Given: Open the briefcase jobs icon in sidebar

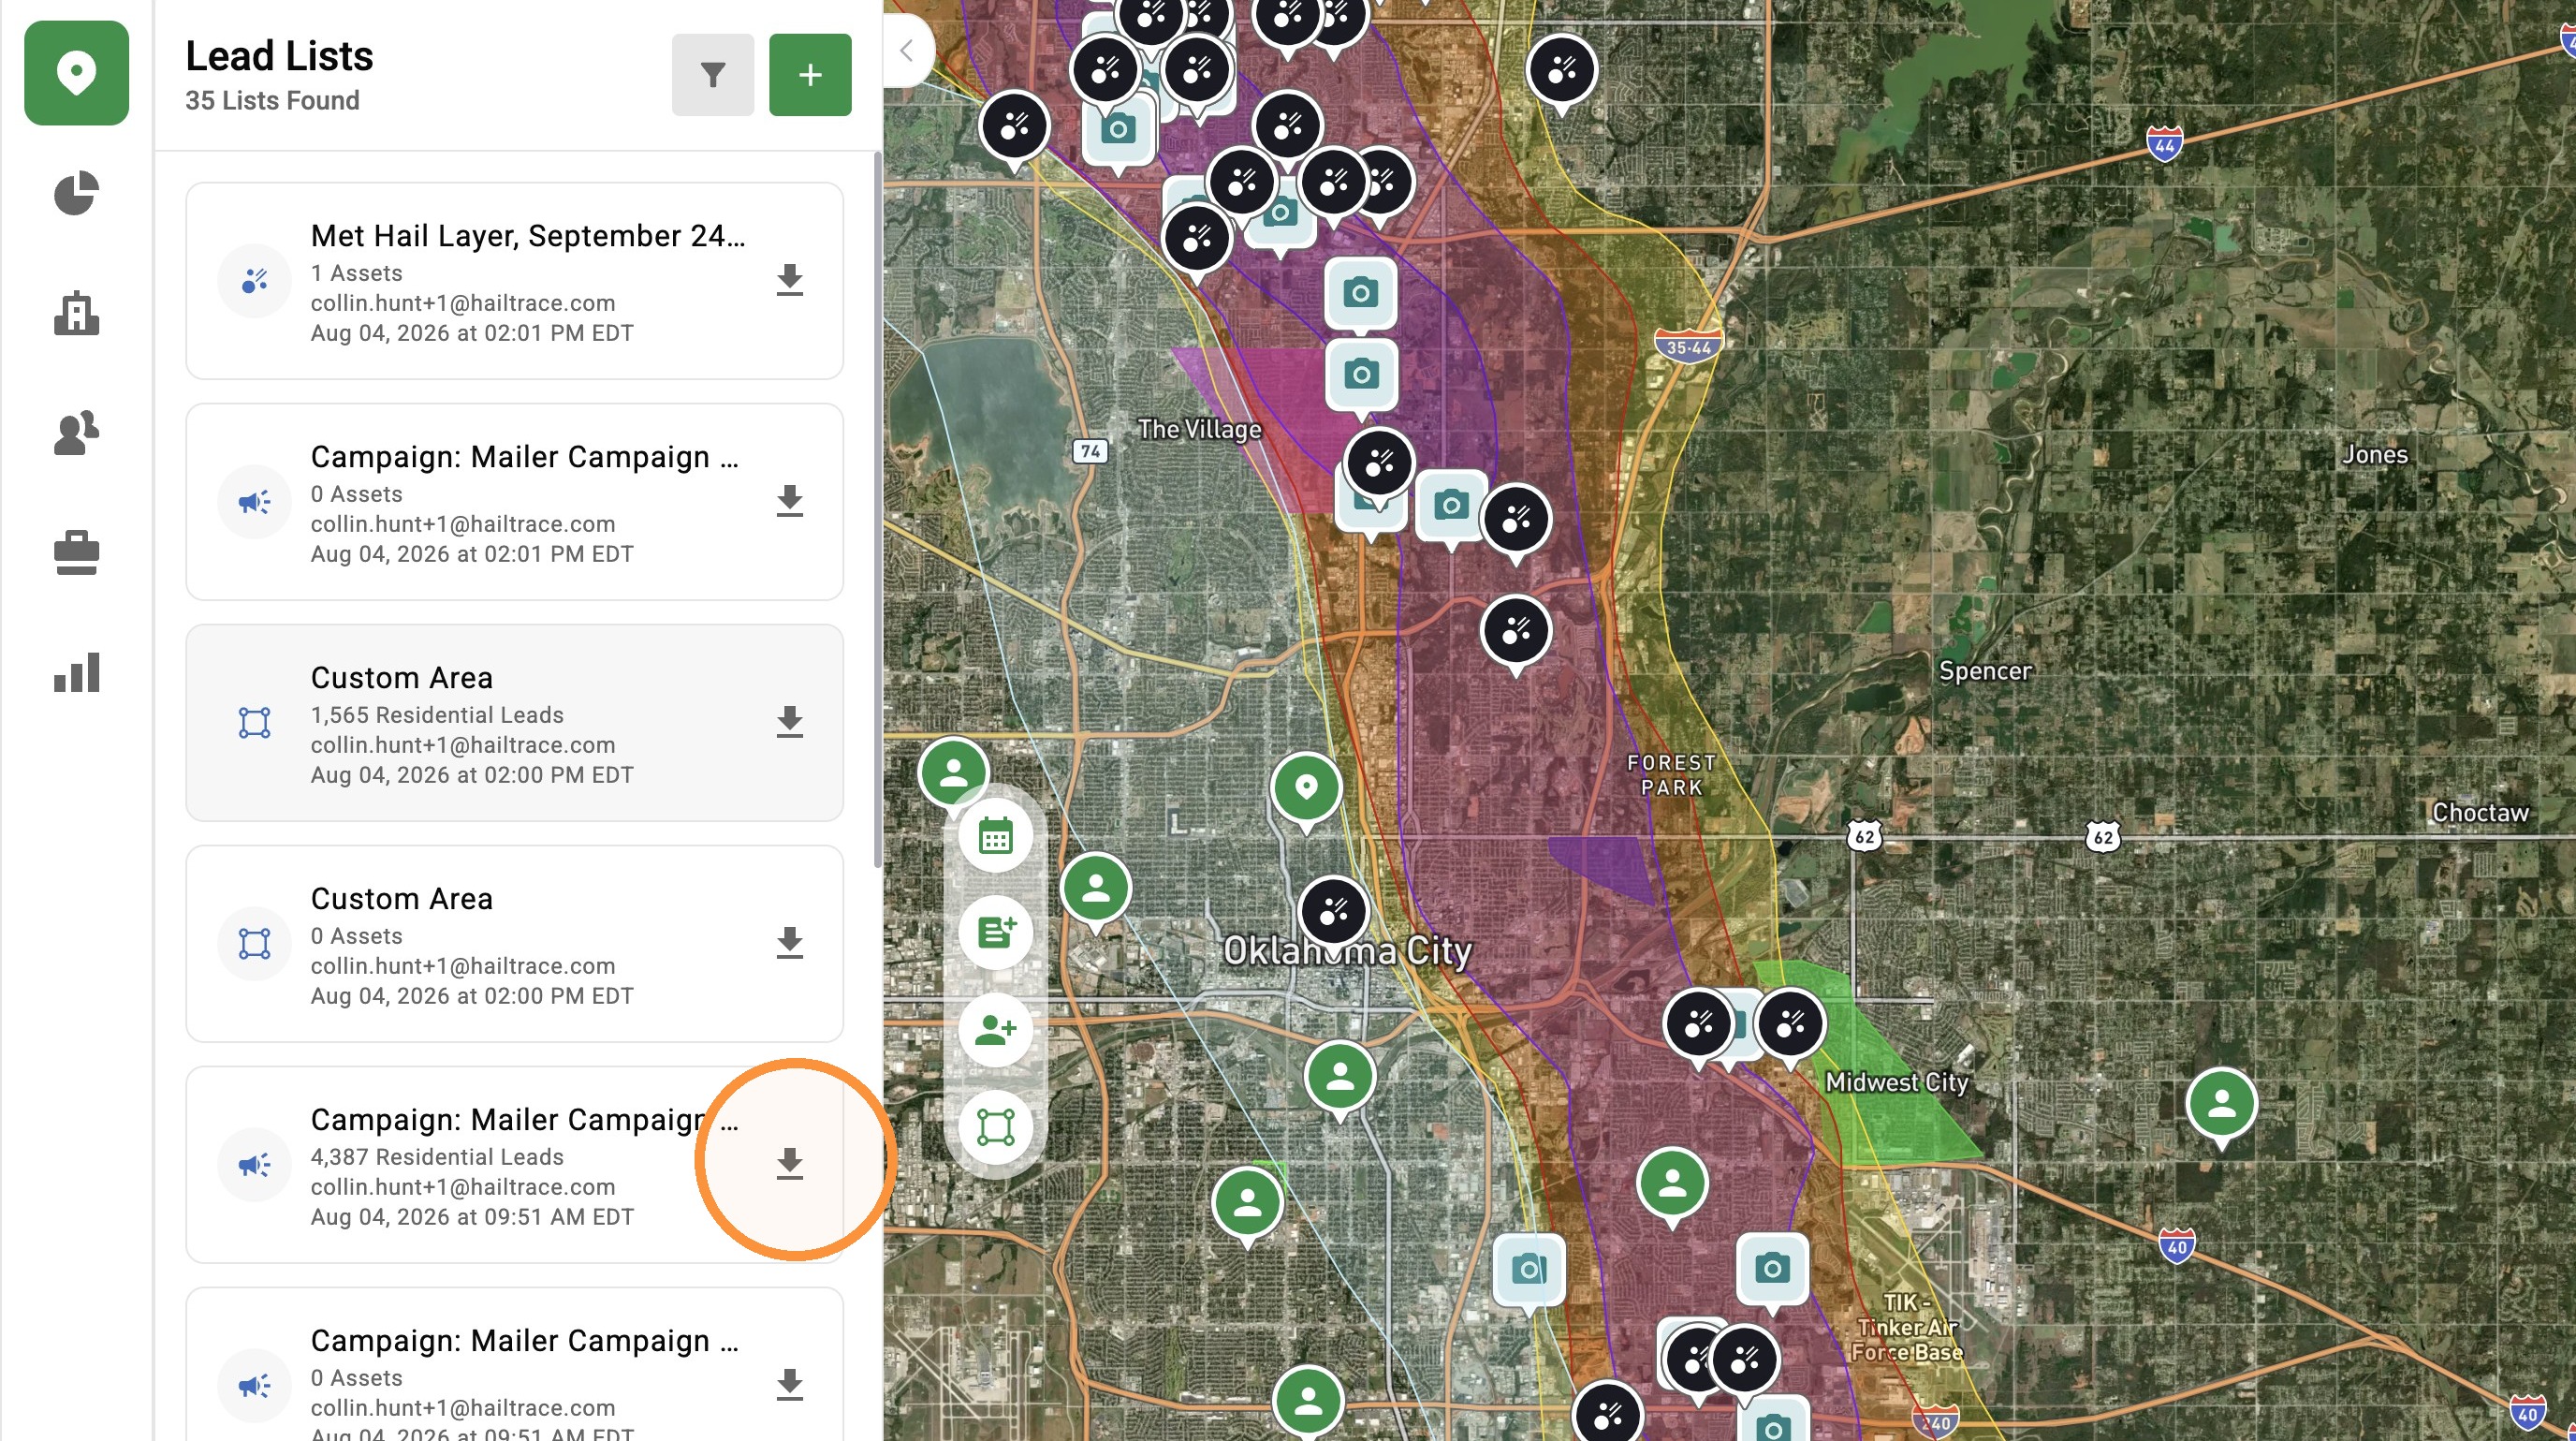Looking at the screenshot, I should pos(76,553).
